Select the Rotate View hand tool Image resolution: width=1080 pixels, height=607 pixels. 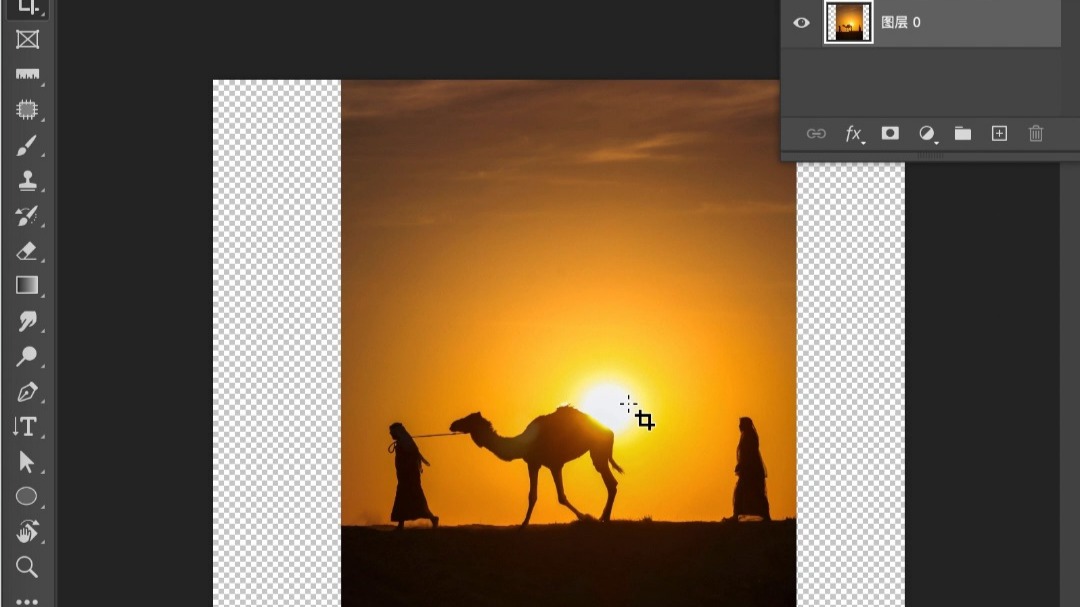coord(27,532)
